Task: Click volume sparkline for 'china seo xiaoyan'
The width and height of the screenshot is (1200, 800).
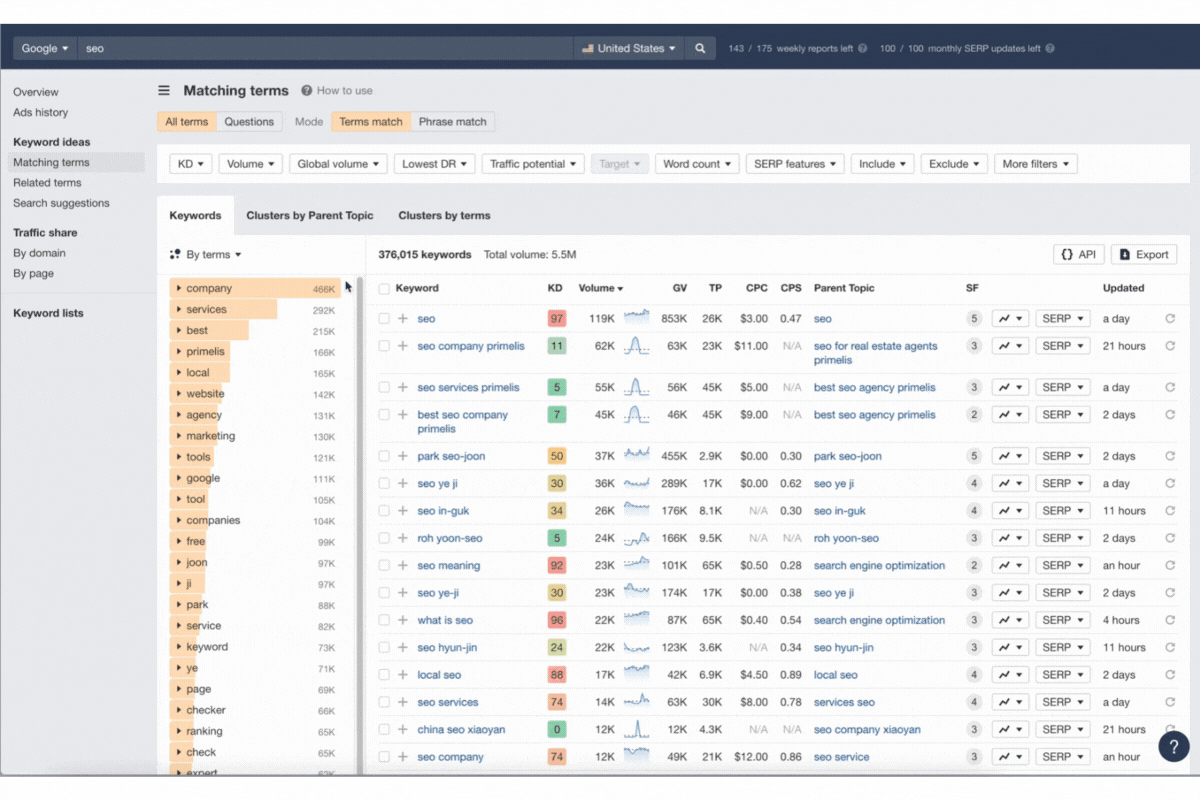Action: click(637, 729)
